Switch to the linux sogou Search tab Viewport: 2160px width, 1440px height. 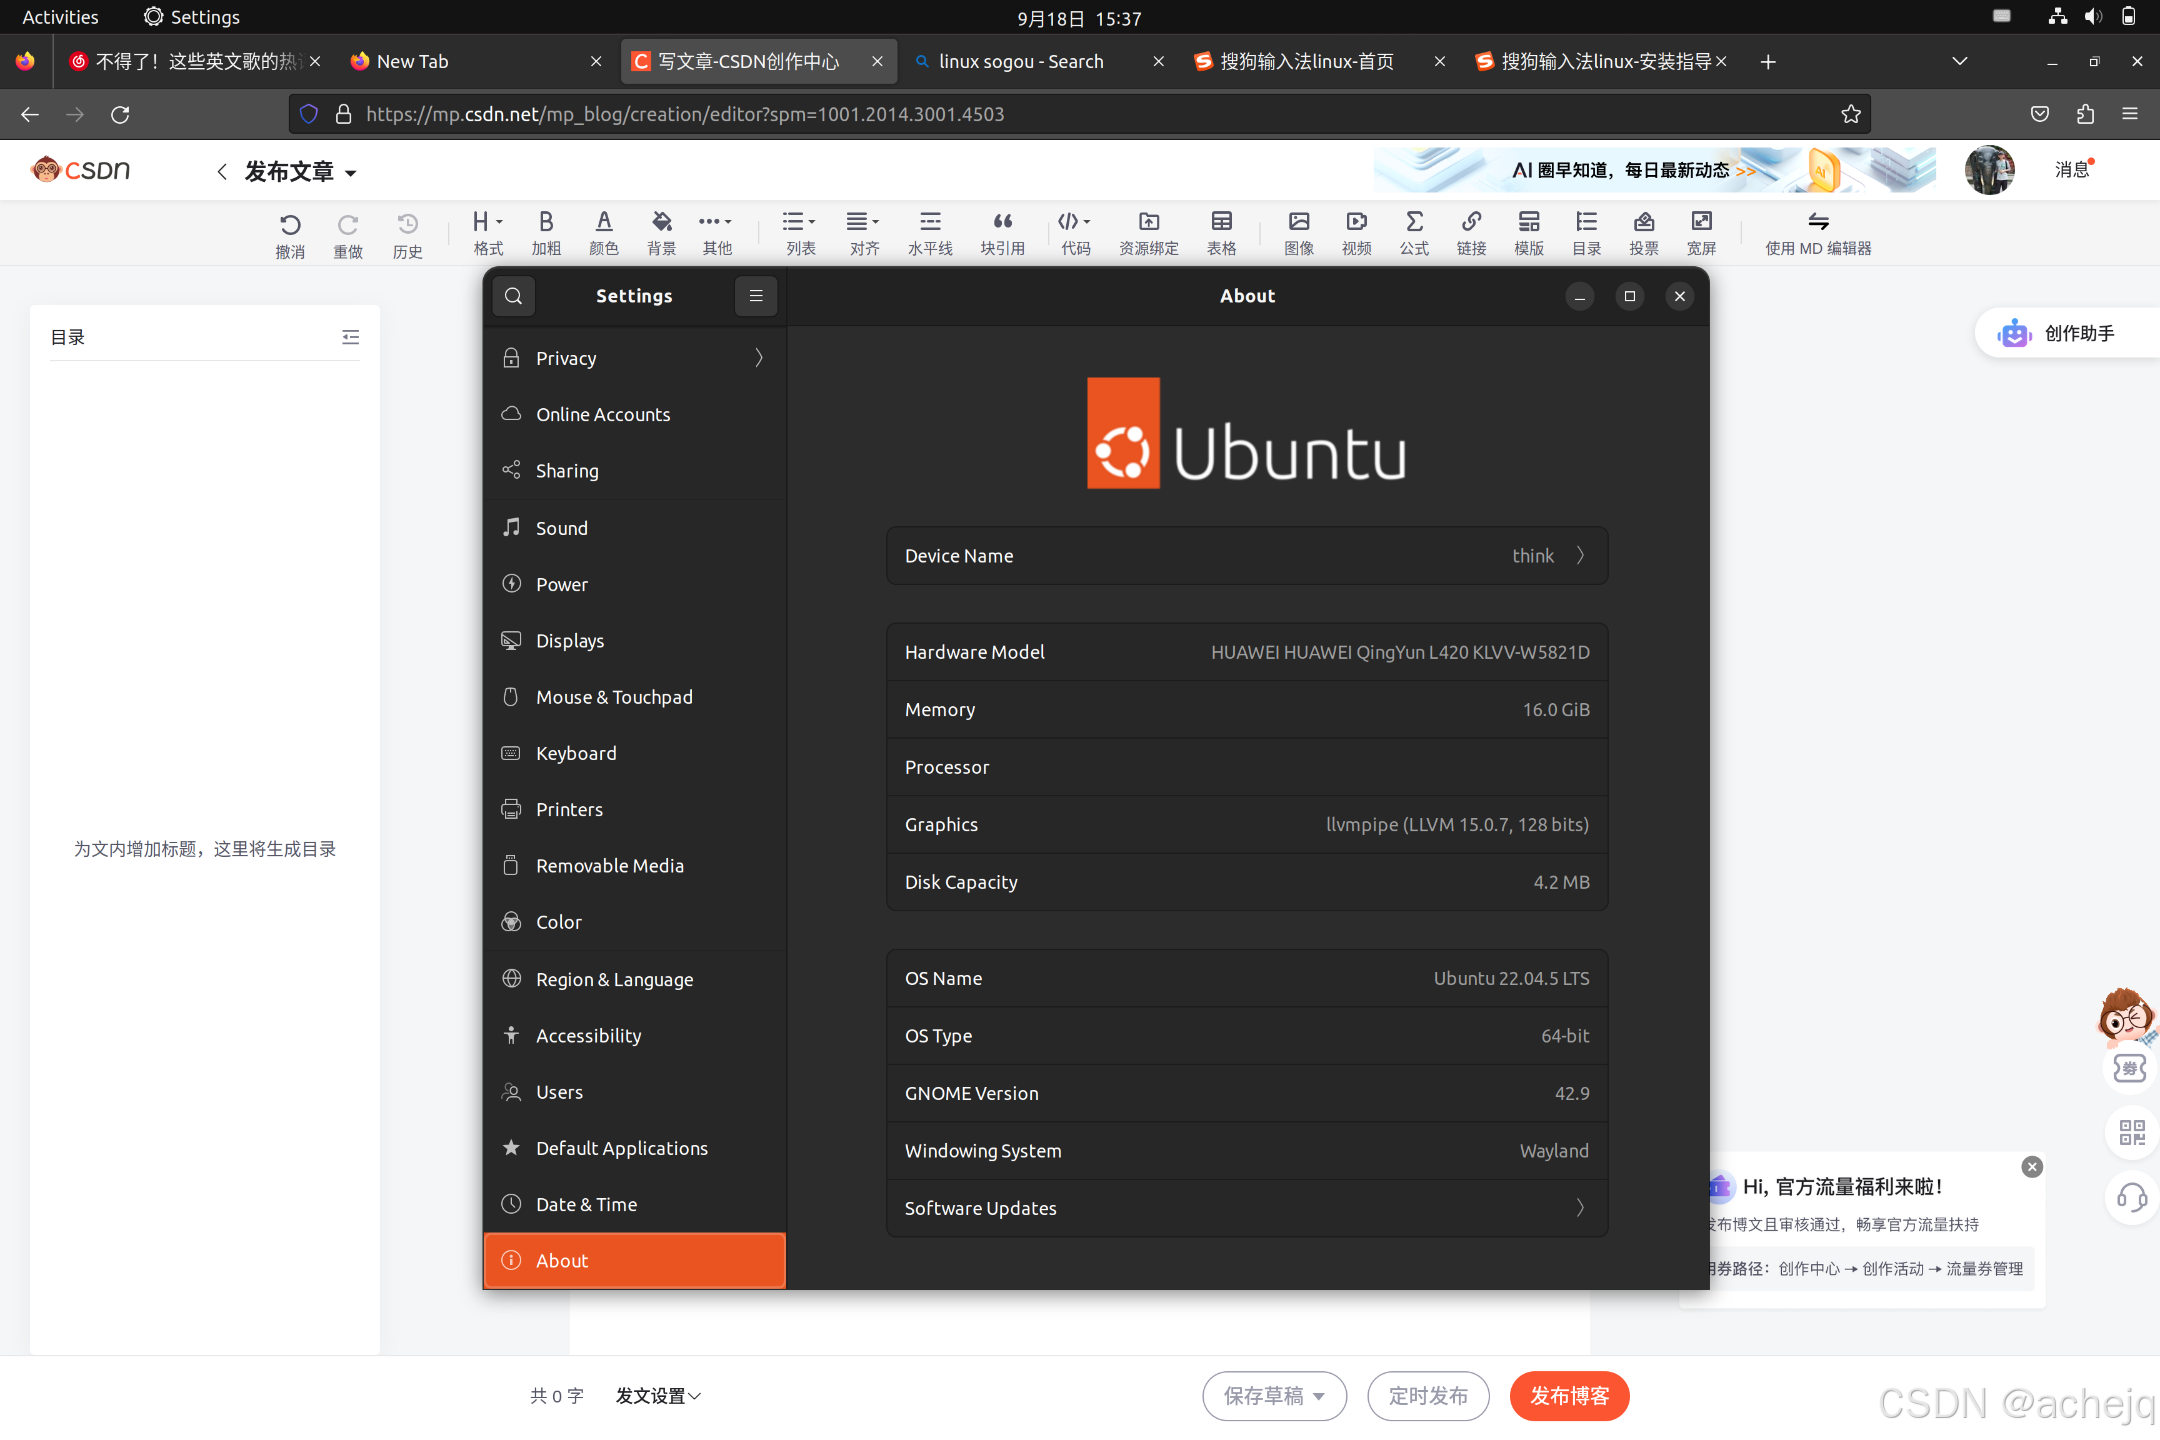[1020, 62]
